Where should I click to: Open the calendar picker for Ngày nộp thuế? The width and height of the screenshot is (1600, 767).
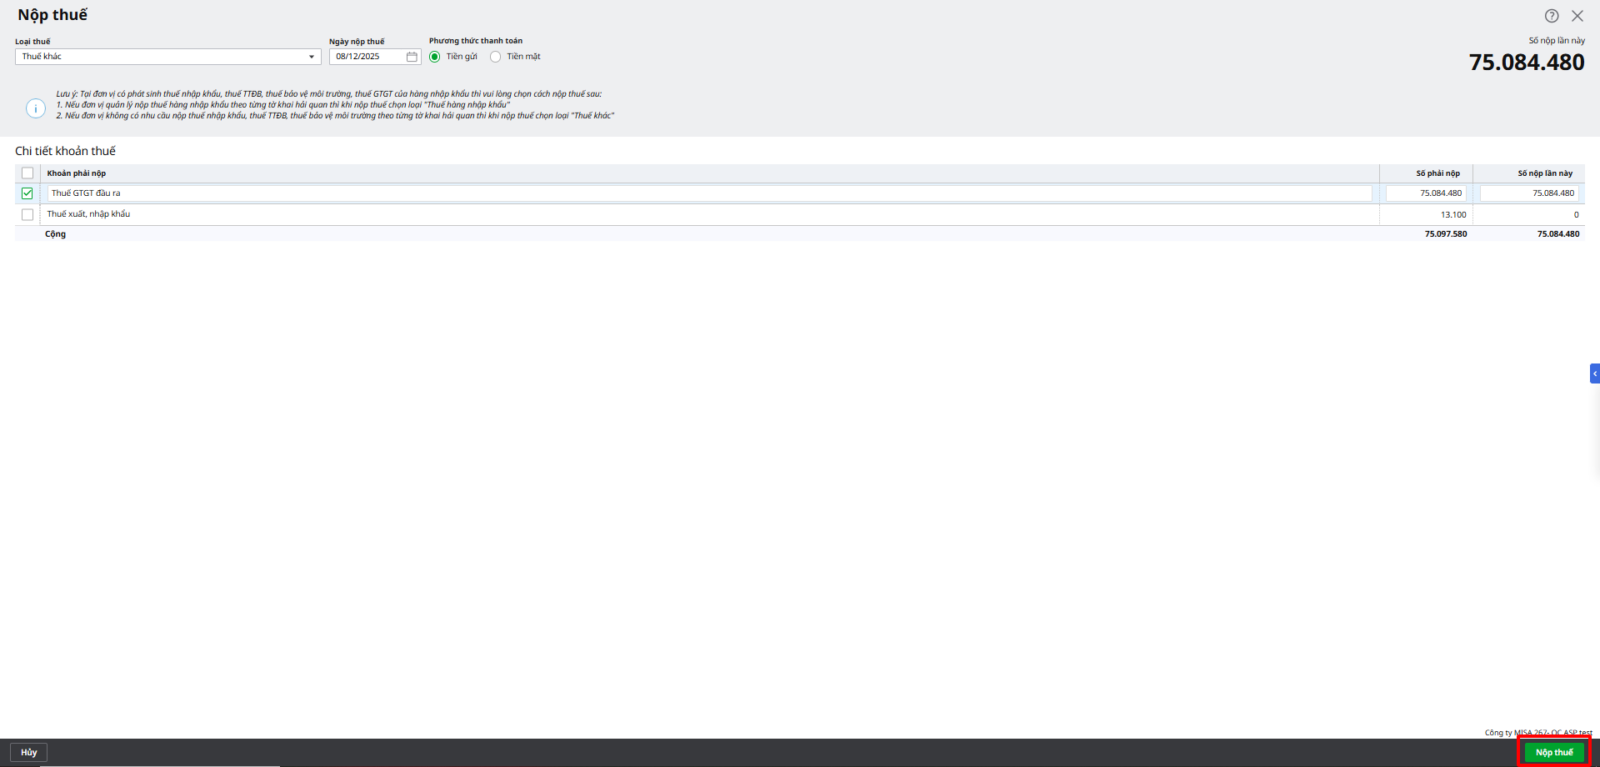point(411,57)
